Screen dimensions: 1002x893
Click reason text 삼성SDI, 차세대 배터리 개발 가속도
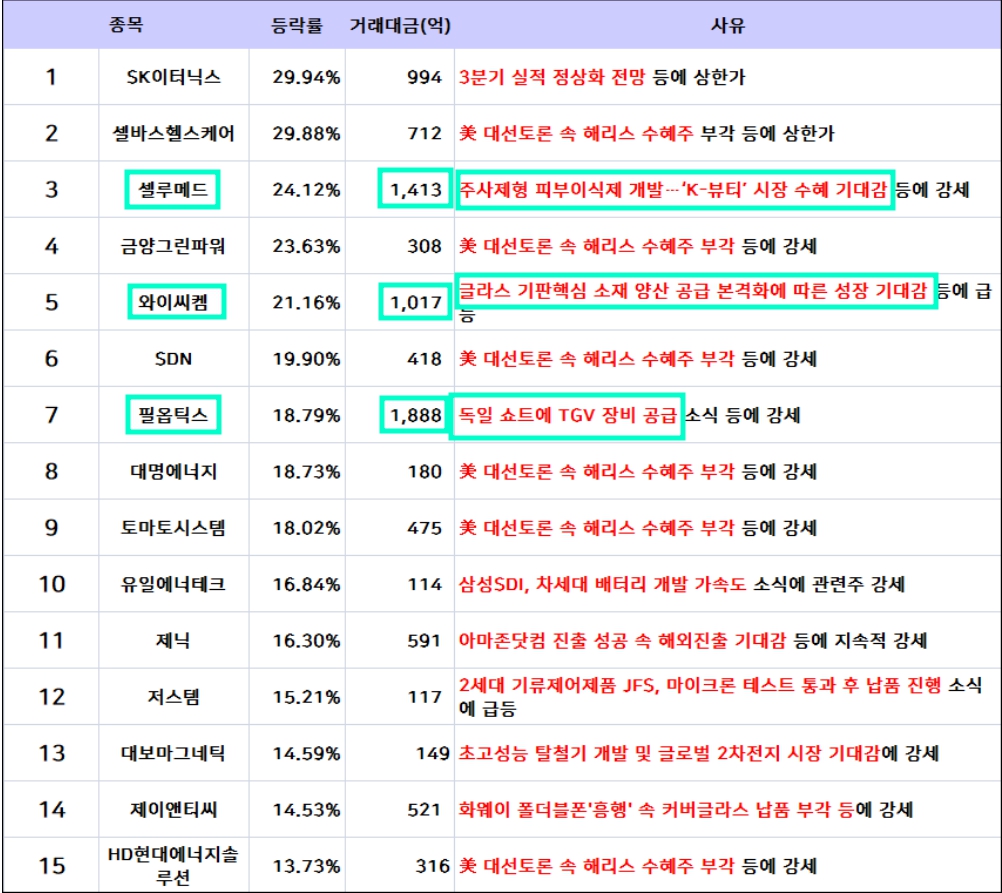602,584
